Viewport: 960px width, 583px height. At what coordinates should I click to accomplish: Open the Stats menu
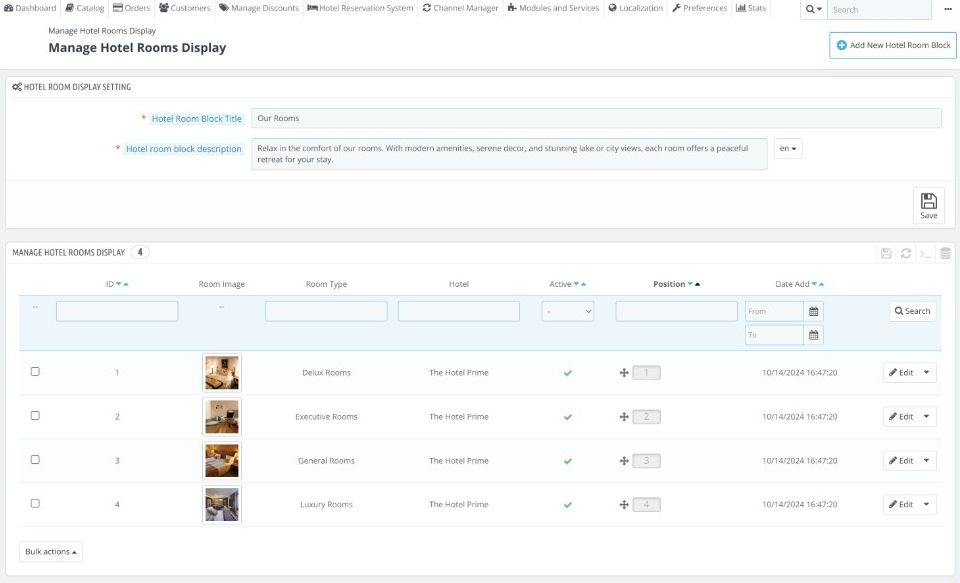coord(751,8)
